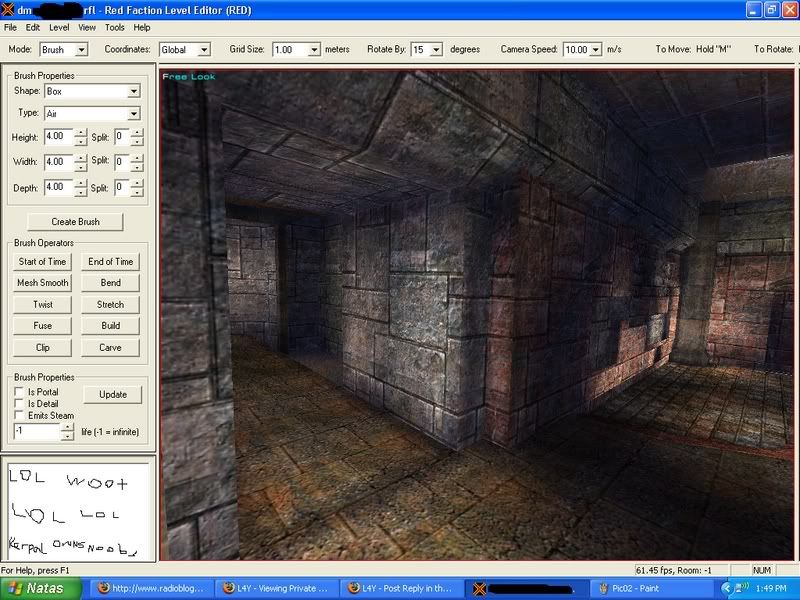Click the Red Faction editor title bar icon

8,10
